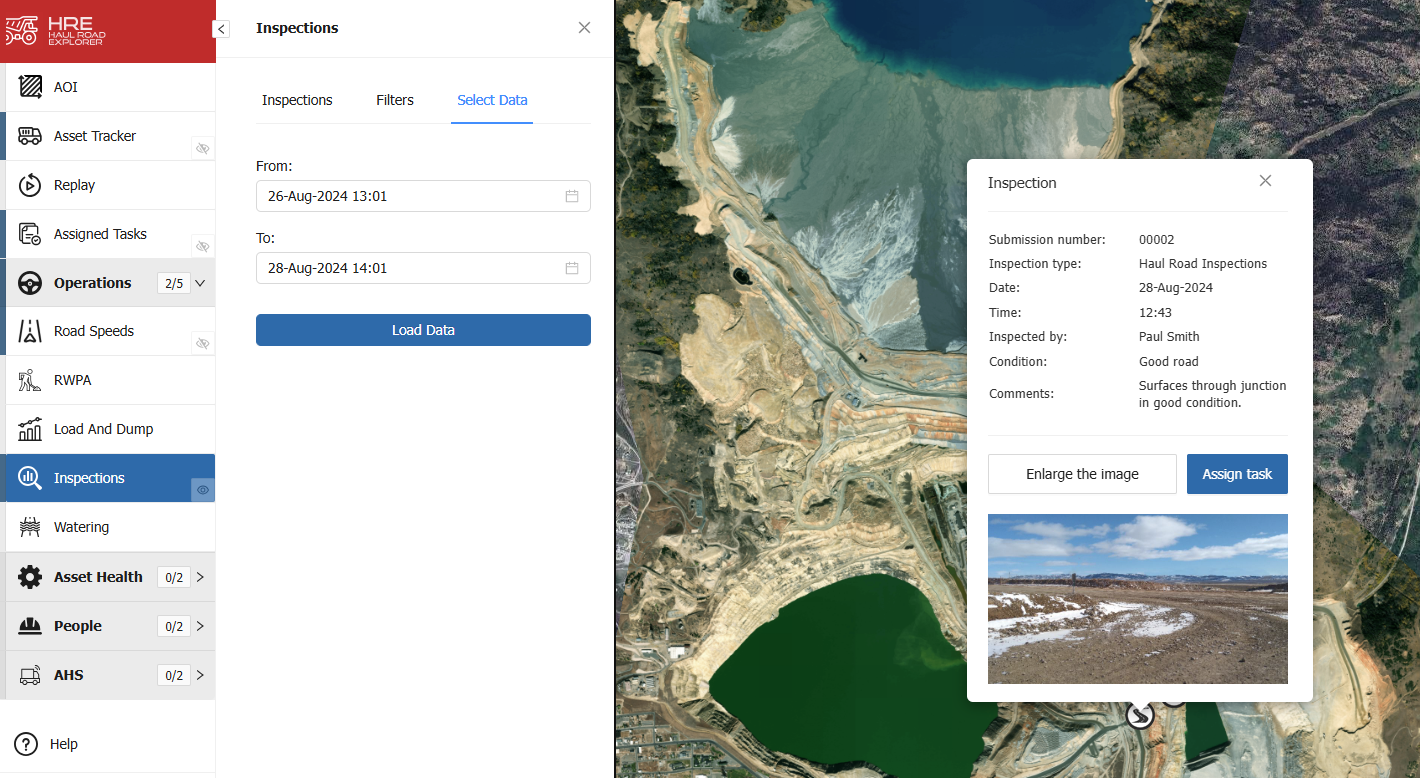Image resolution: width=1420 pixels, height=778 pixels.
Task: Click the Assigned Tasks clipboard icon
Action: [x=30, y=234]
